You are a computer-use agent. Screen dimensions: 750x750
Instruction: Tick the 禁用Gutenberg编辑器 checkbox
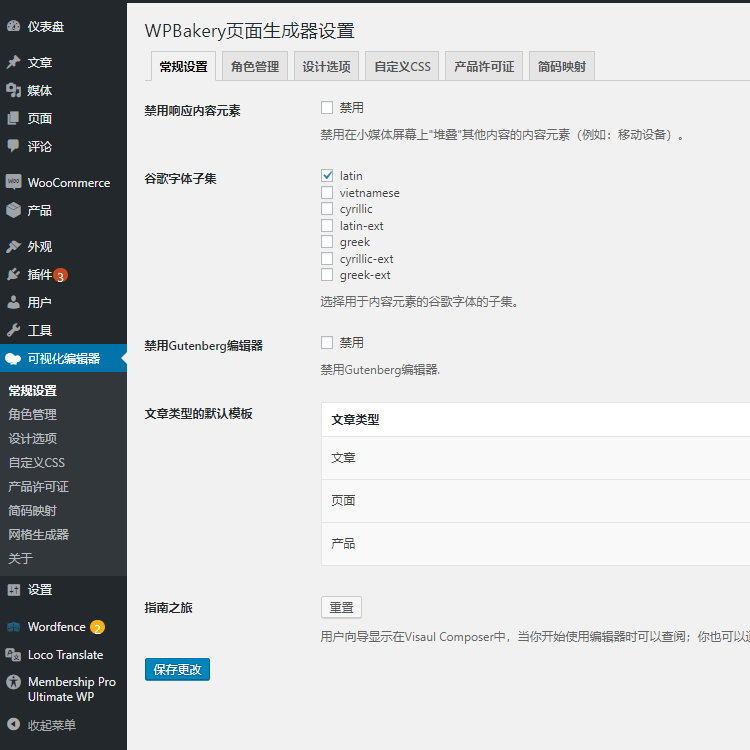[327, 342]
